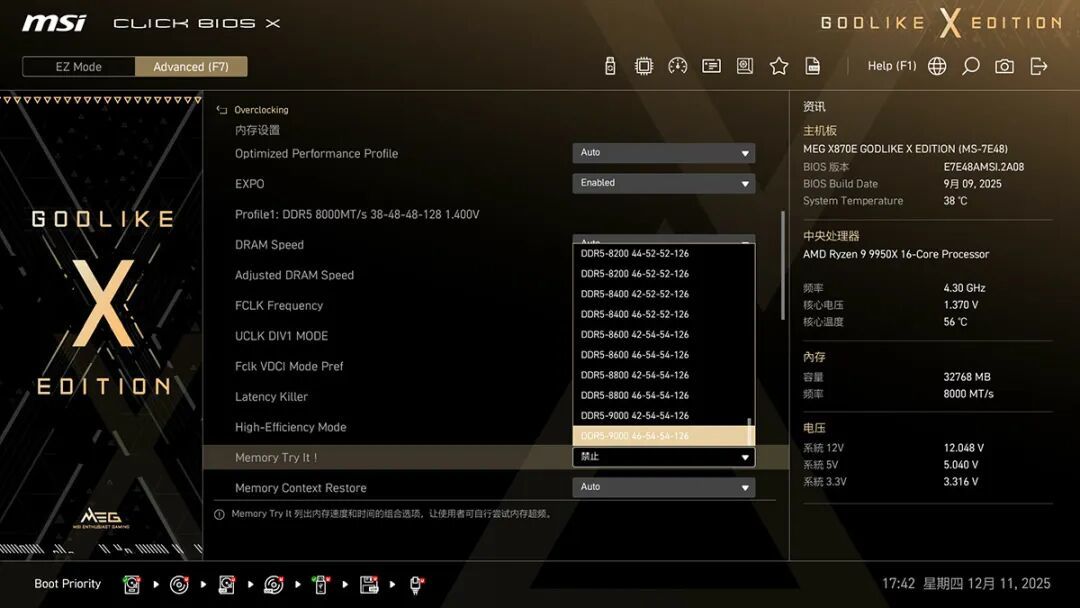Switch to Advanced (F7) mode
This screenshot has width=1080, height=608.
[191, 67]
